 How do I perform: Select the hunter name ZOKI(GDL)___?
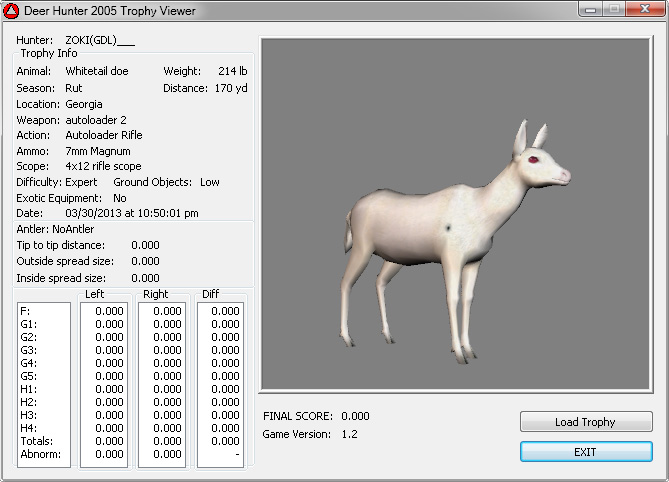100,40
